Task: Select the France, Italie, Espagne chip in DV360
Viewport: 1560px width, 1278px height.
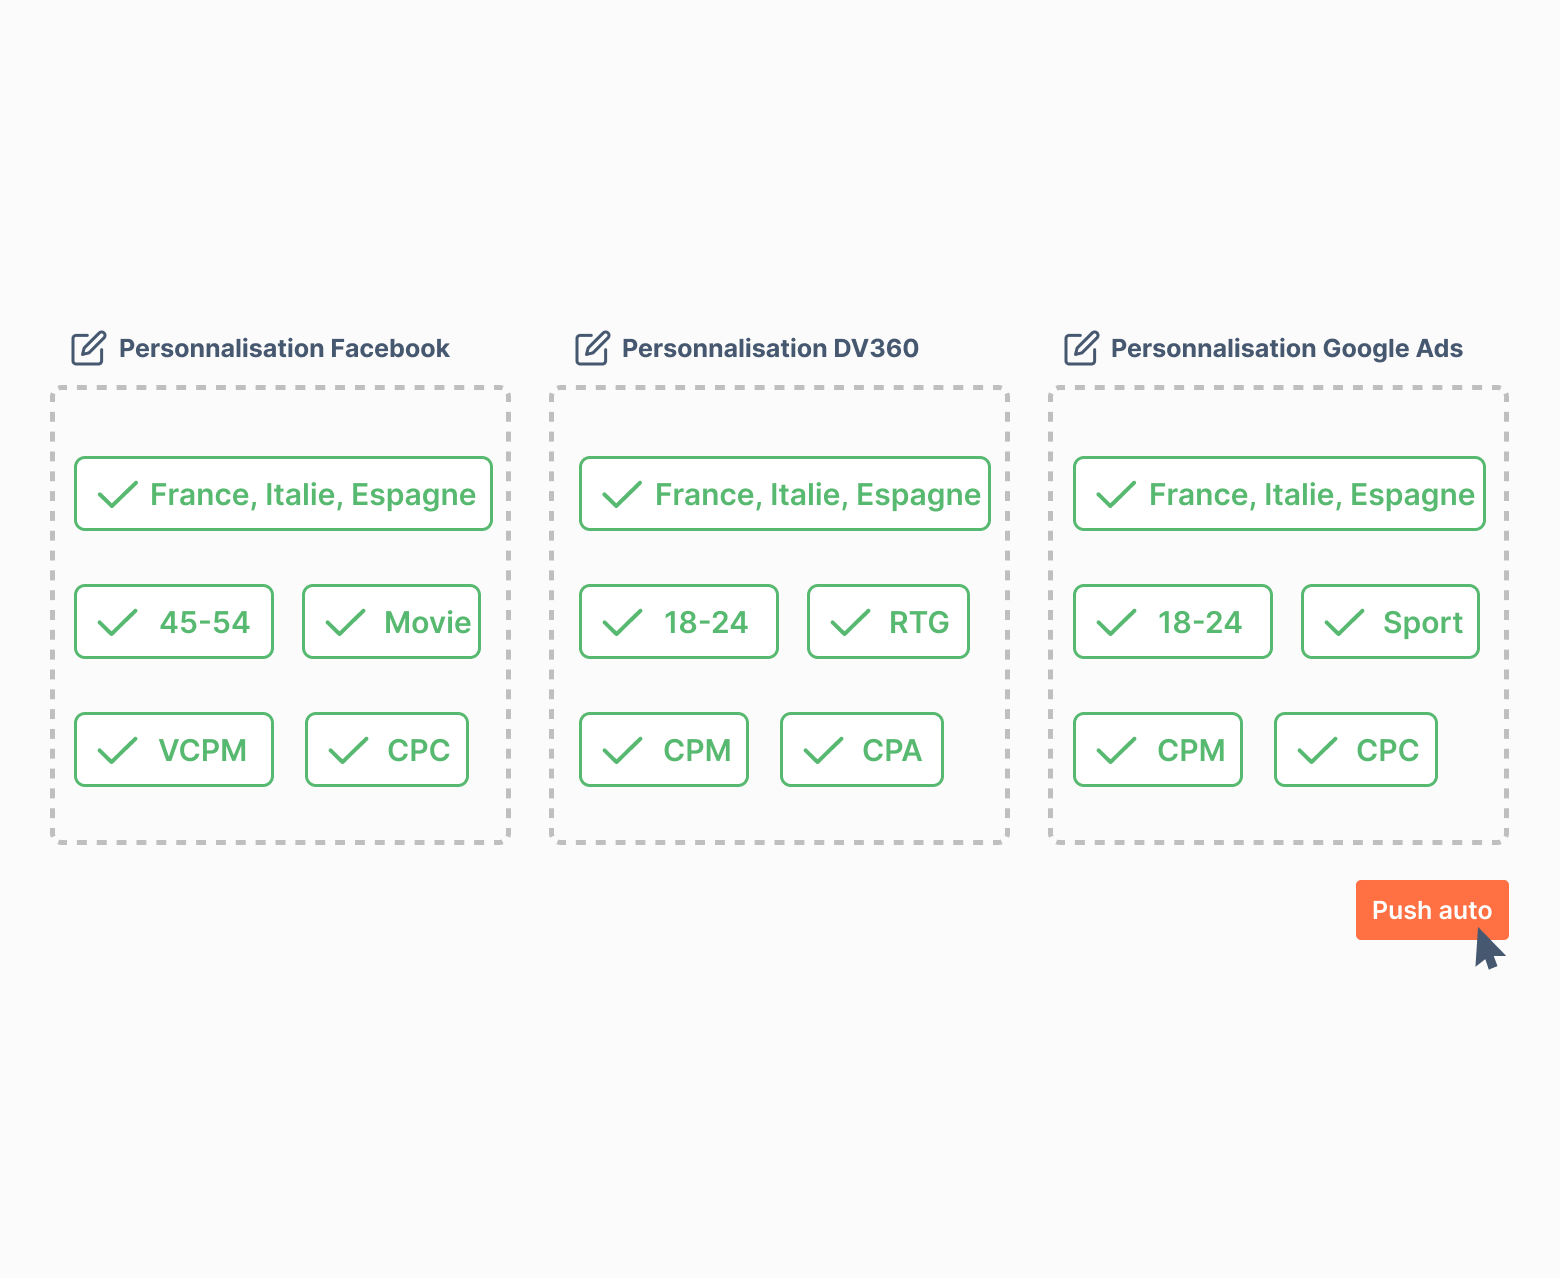Action: click(784, 494)
